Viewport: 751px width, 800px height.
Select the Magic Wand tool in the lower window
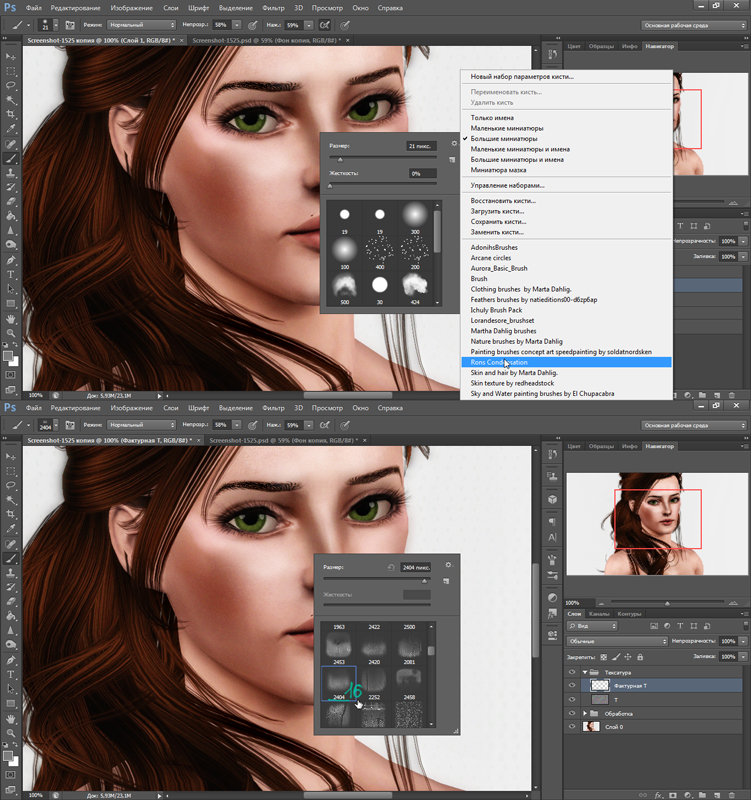pos(11,499)
